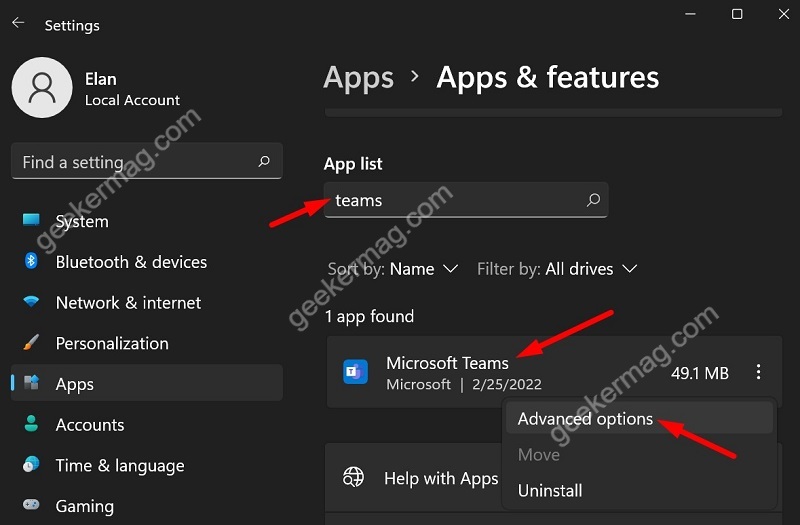Go back using the Settings back arrow
The image size is (800, 525).
[18, 23]
